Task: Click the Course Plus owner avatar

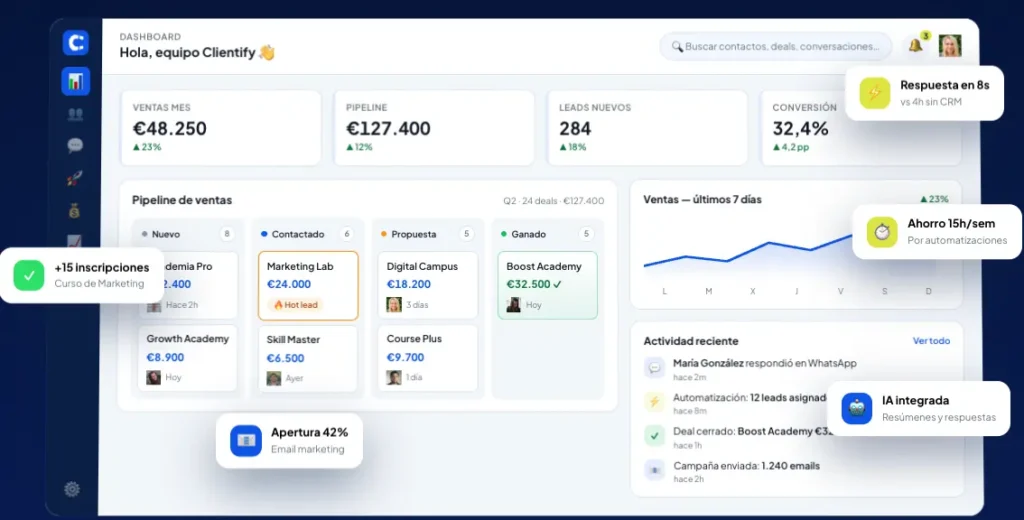Action: click(x=394, y=378)
